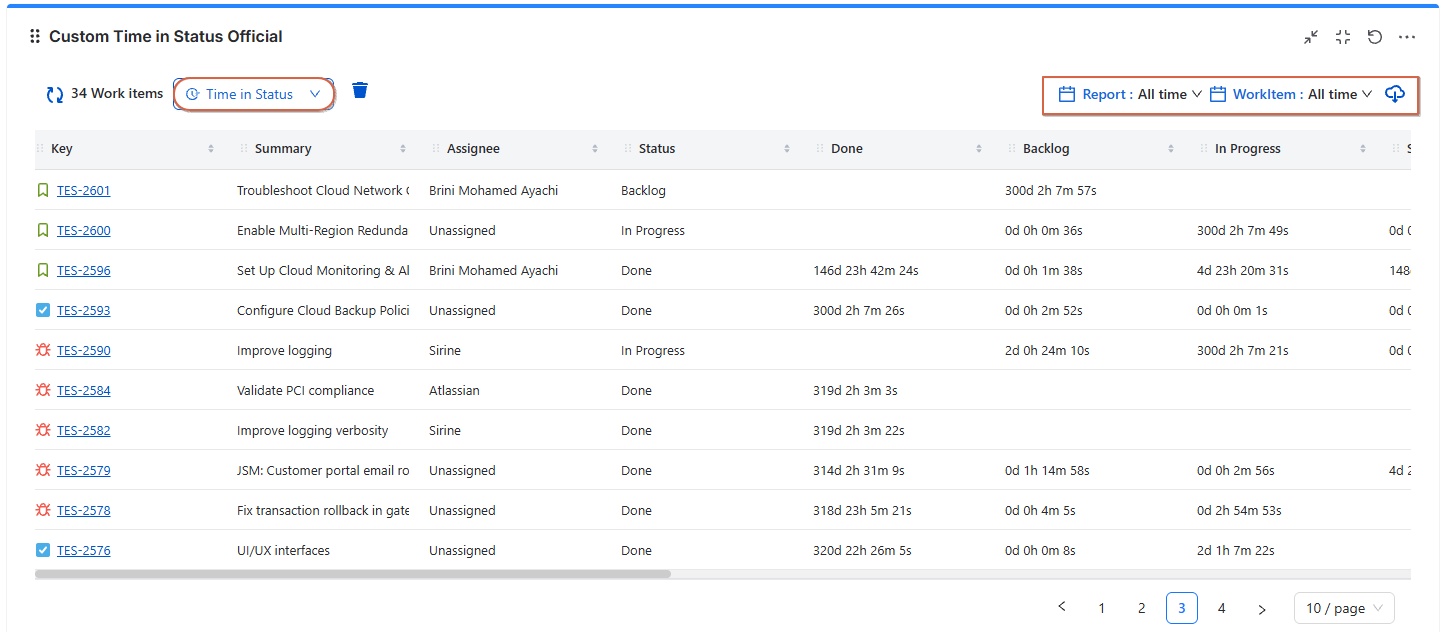Click the story bookmark icon for TES-2601
Screen dimensions: 1446x632
click(x=42, y=190)
